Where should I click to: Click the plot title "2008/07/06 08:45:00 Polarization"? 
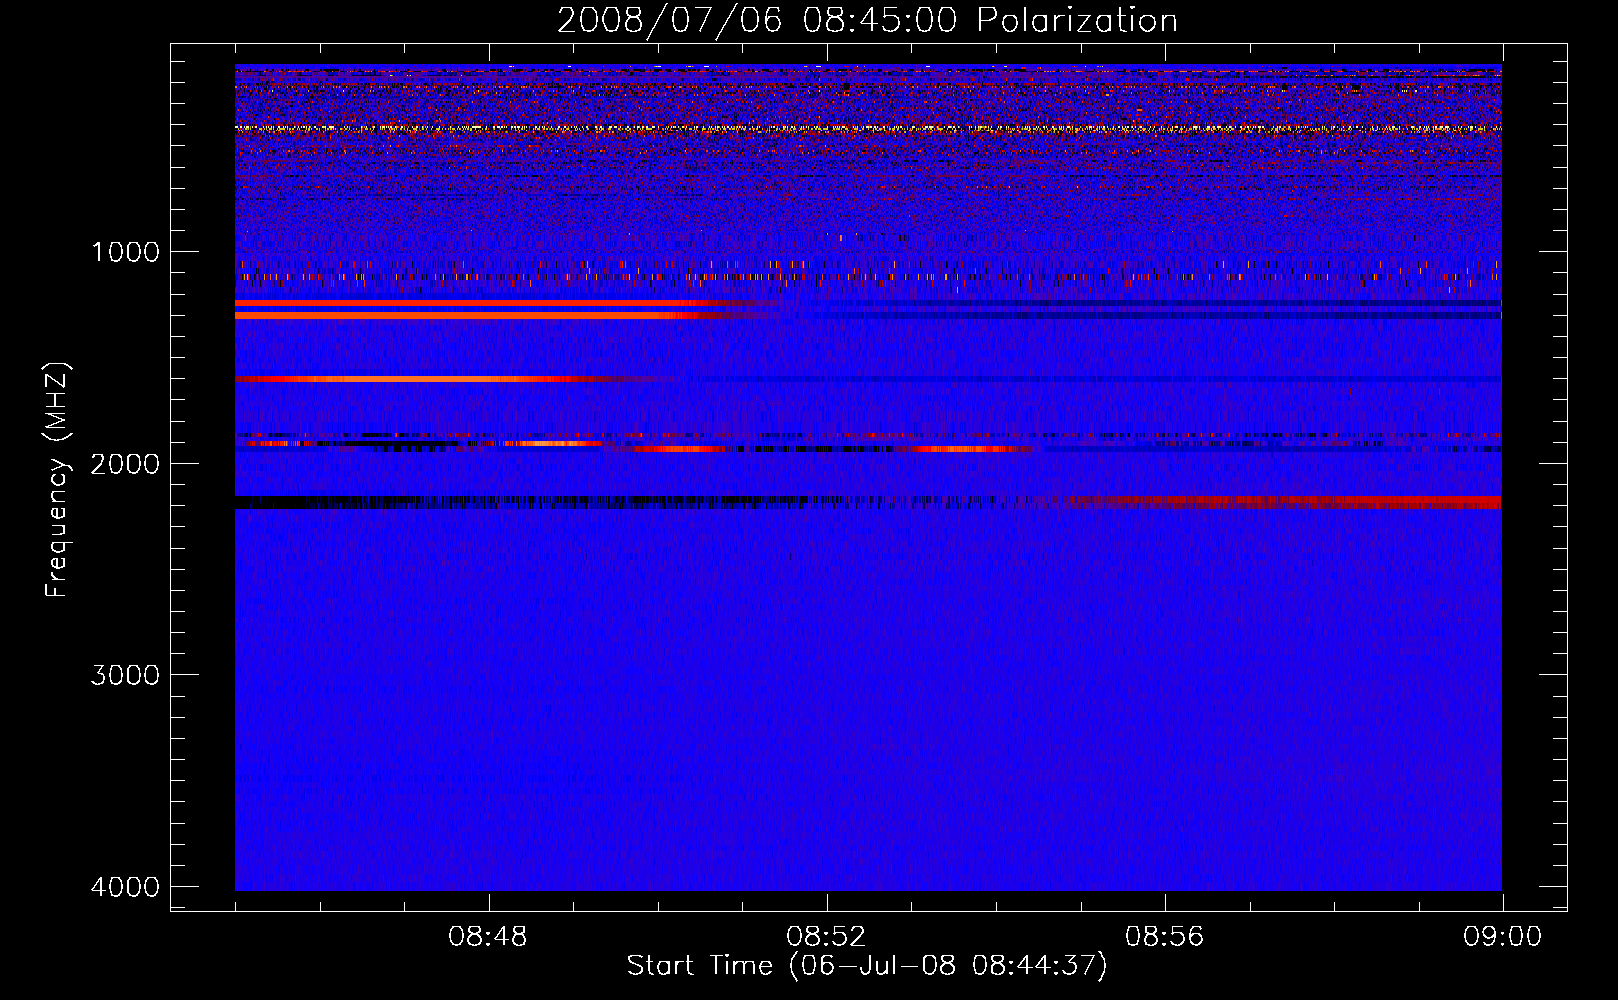tap(867, 21)
